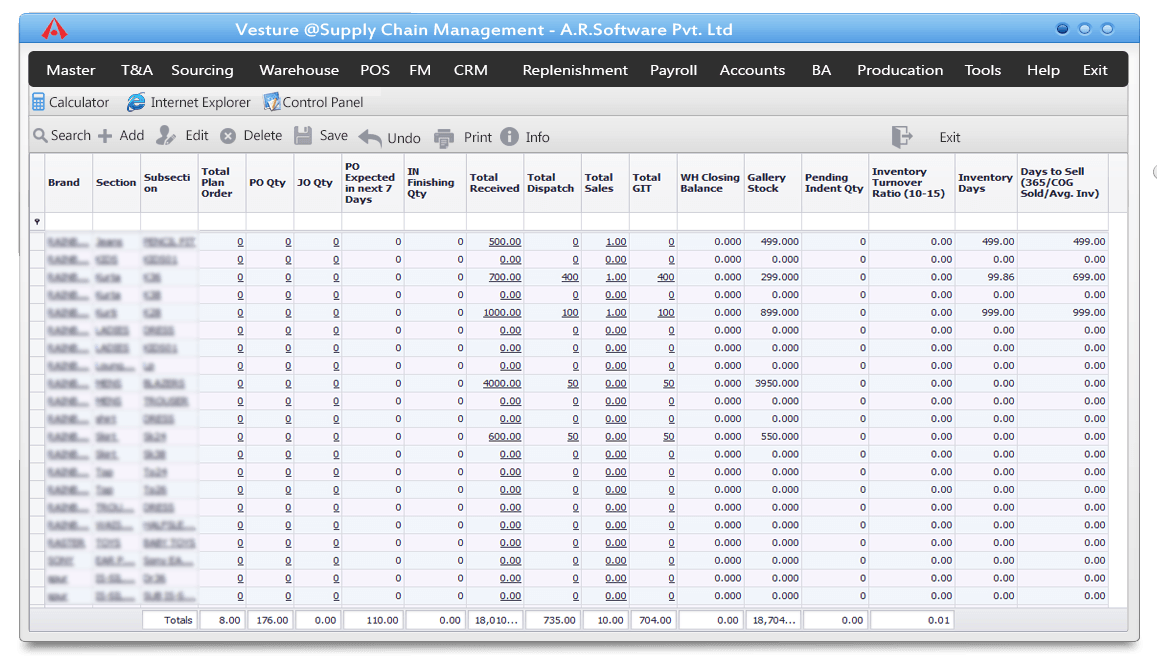The image size is (1157, 659).
Task: Click the Print printer icon
Action: 443,137
